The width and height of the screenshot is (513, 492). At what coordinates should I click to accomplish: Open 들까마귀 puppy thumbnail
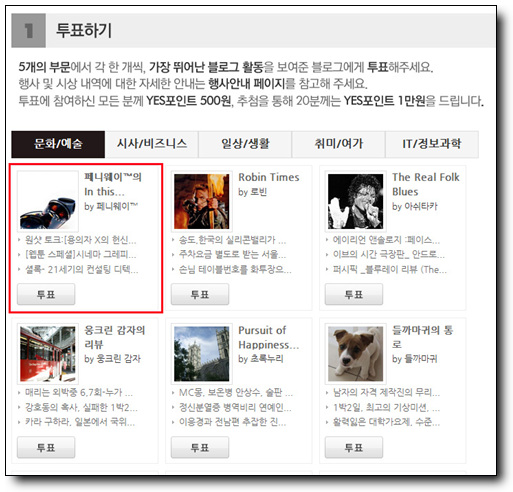[x=355, y=354]
